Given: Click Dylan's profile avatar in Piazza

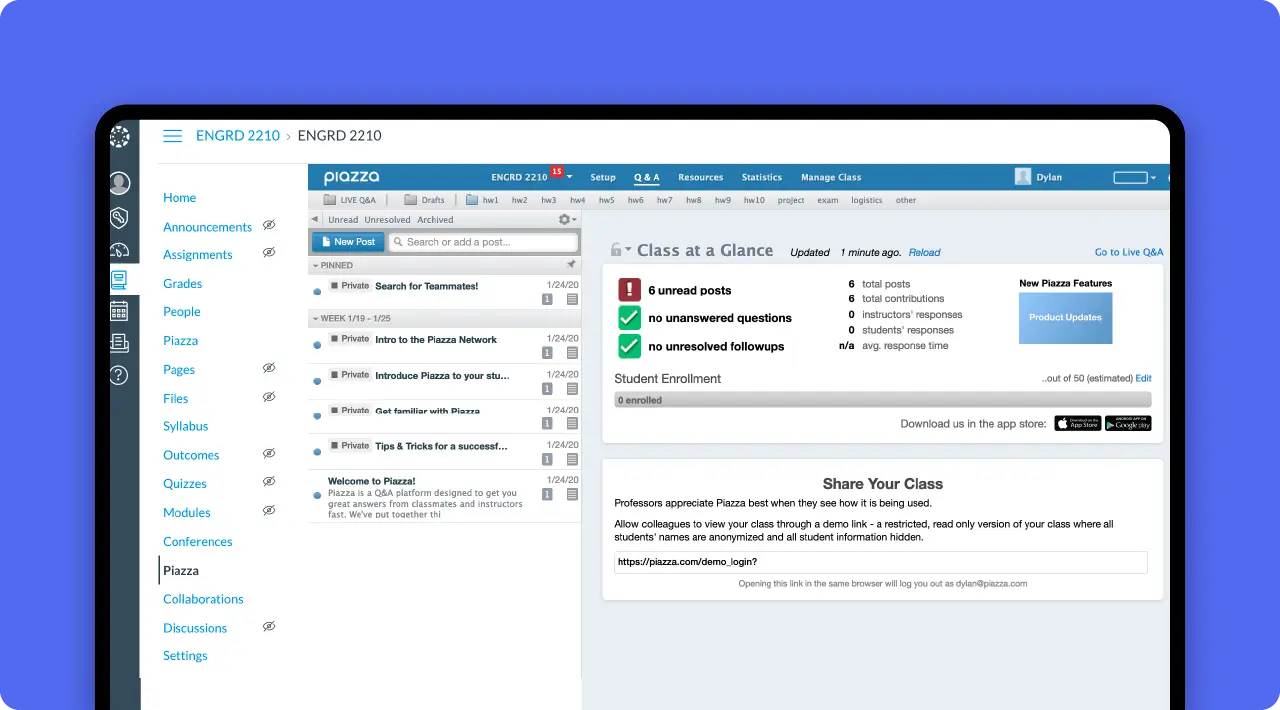Looking at the screenshot, I should click(x=1023, y=177).
